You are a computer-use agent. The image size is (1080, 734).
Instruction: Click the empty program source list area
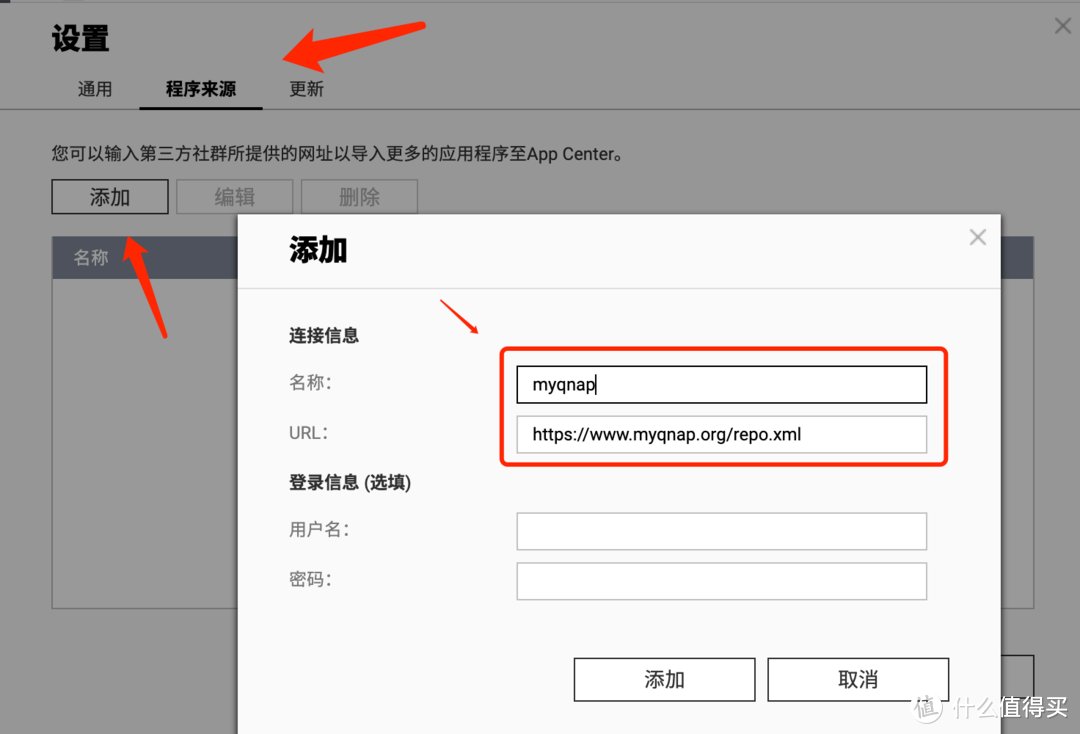click(145, 443)
